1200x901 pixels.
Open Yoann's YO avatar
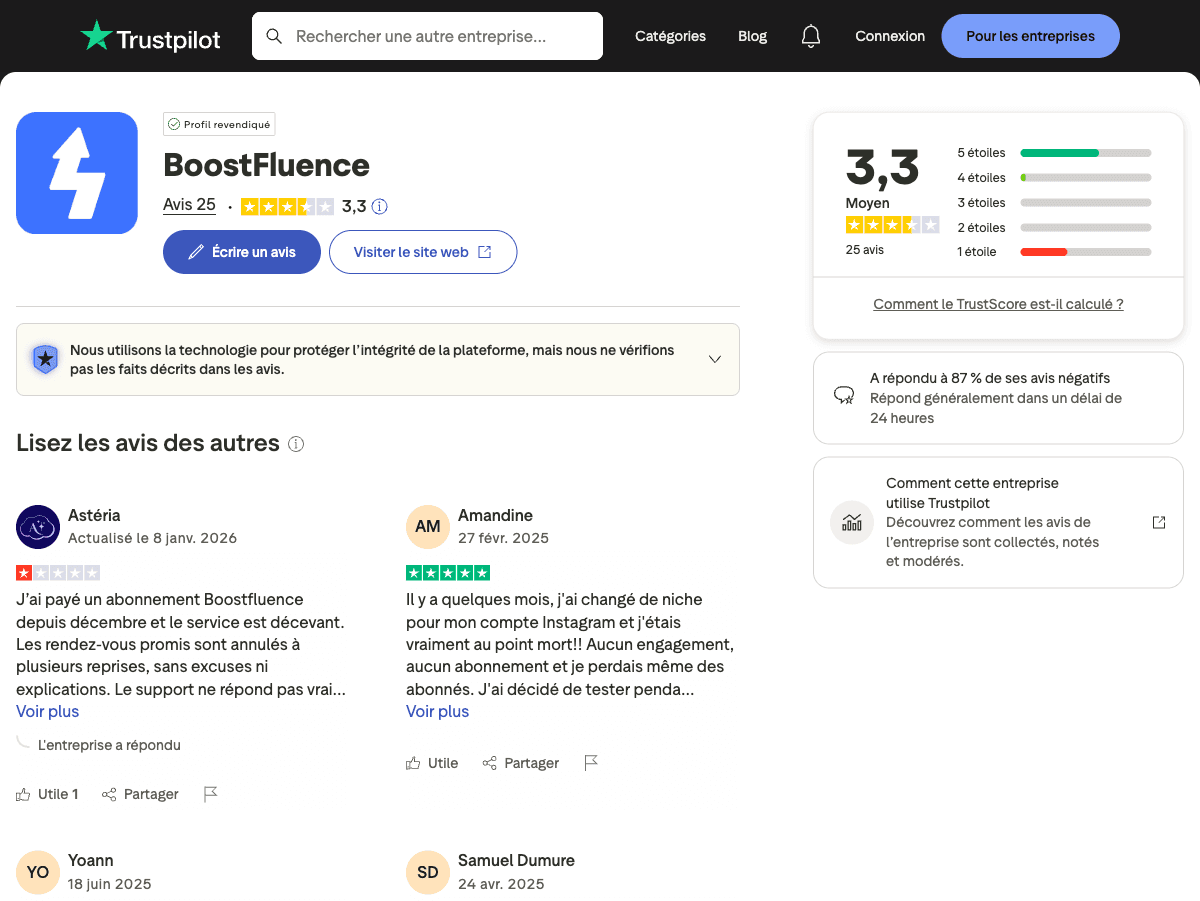tap(38, 872)
